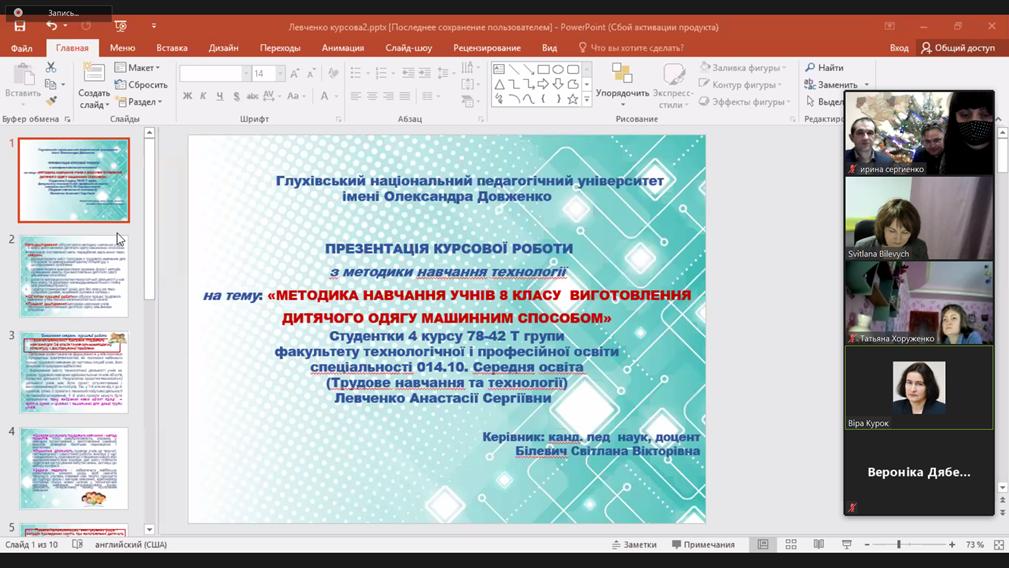Open slide sorter view in status bar
This screenshot has height=568, width=1009.
(x=791, y=545)
